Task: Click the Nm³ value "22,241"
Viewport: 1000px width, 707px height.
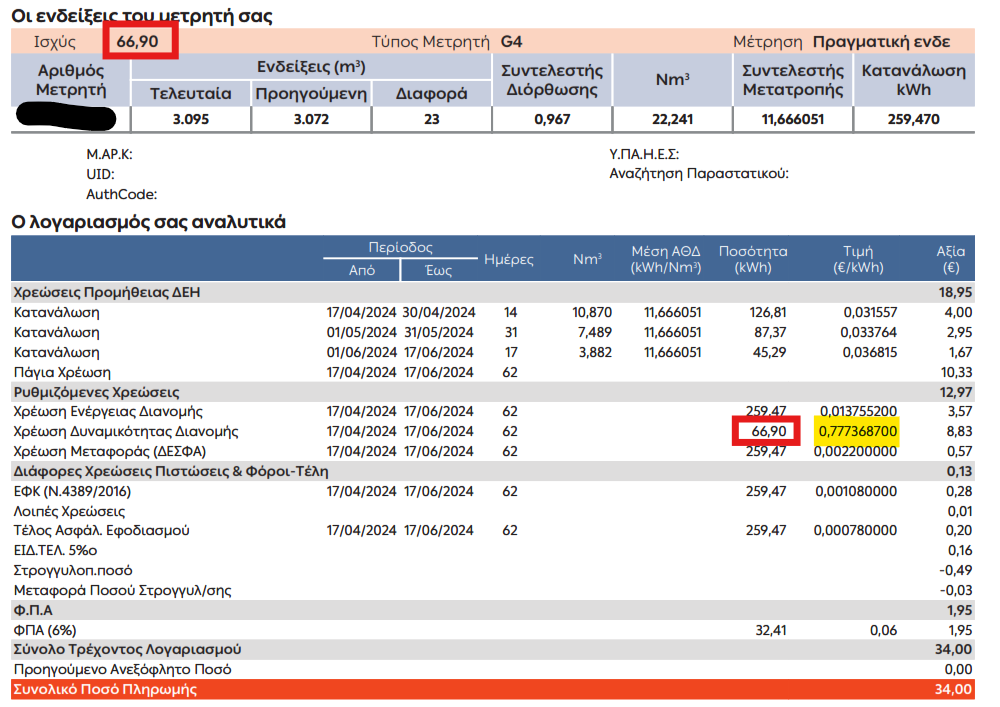Action: [672, 119]
